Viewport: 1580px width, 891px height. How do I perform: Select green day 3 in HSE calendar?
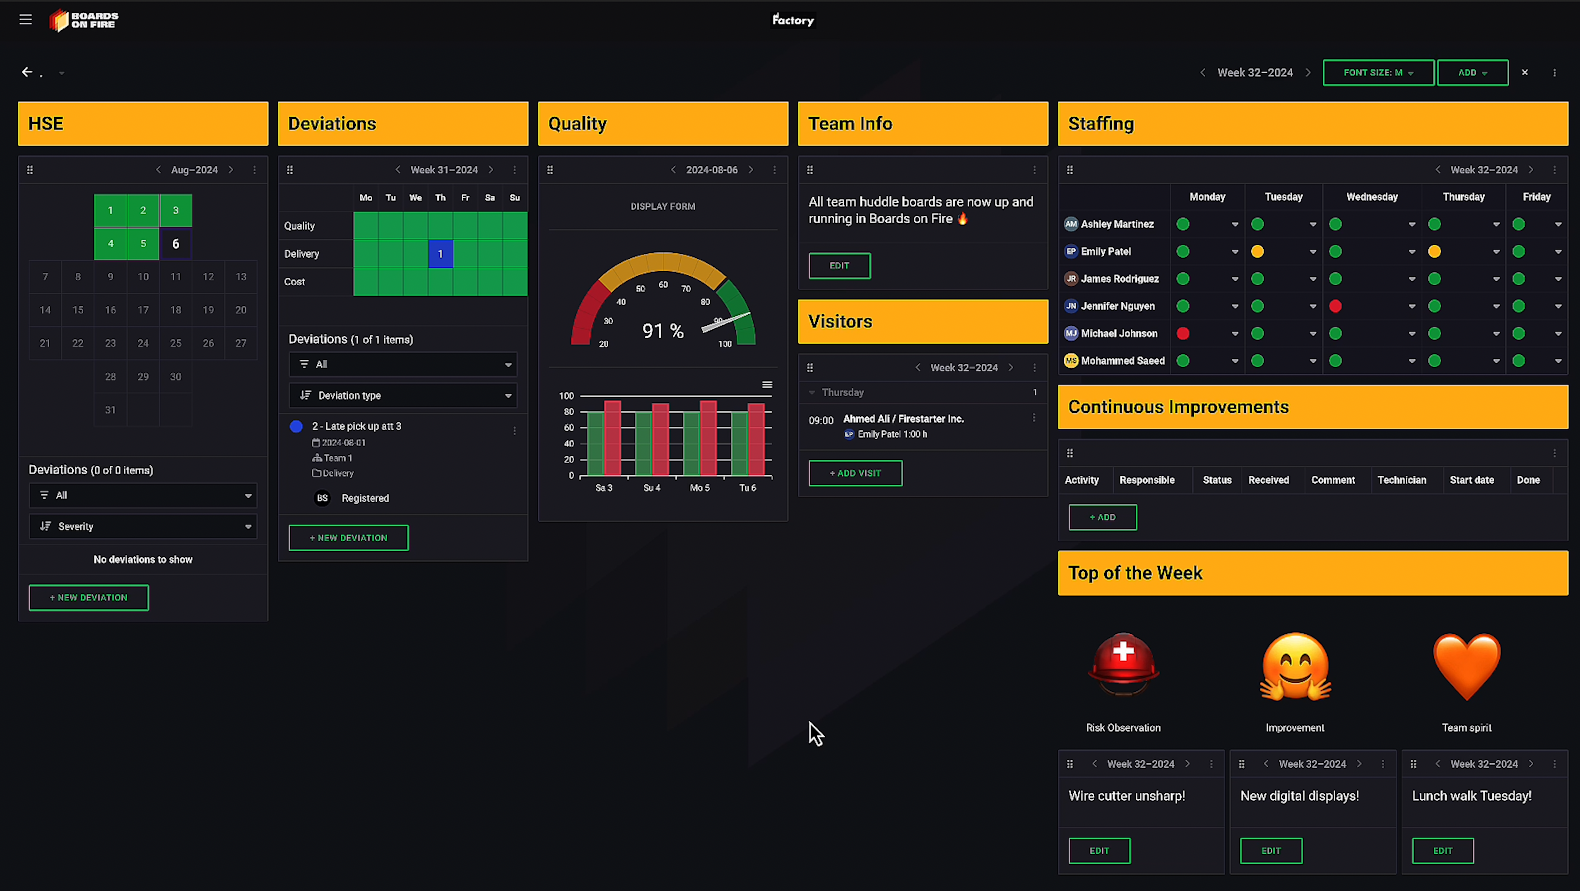pos(176,211)
